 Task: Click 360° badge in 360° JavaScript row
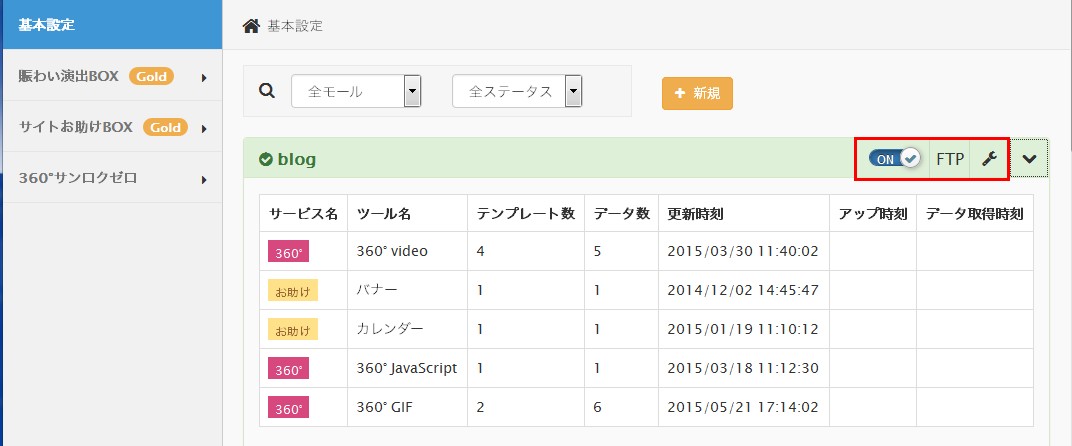tap(289, 369)
